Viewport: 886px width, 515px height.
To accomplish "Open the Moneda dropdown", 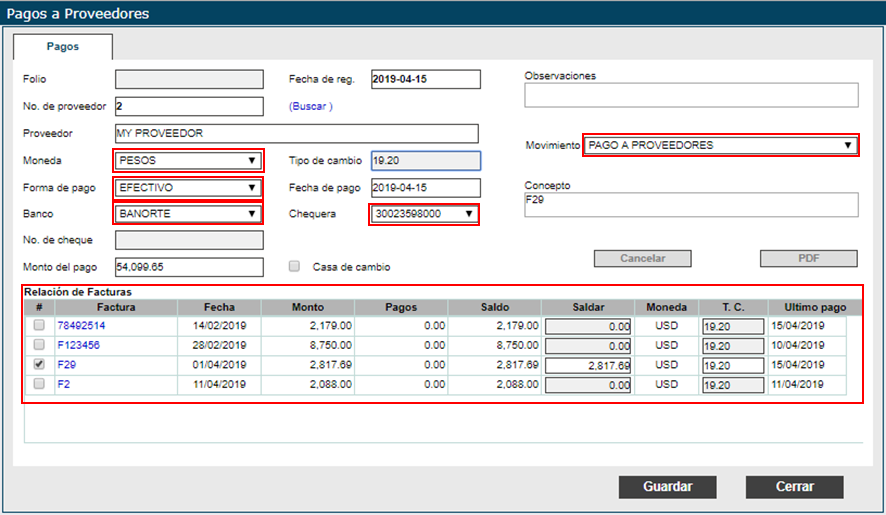I will (188, 160).
